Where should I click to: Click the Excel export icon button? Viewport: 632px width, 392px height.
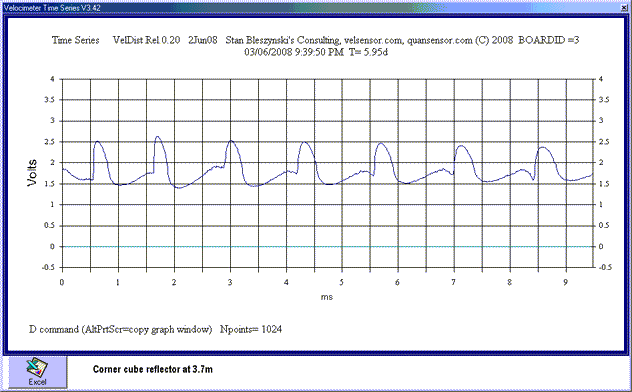point(37,372)
